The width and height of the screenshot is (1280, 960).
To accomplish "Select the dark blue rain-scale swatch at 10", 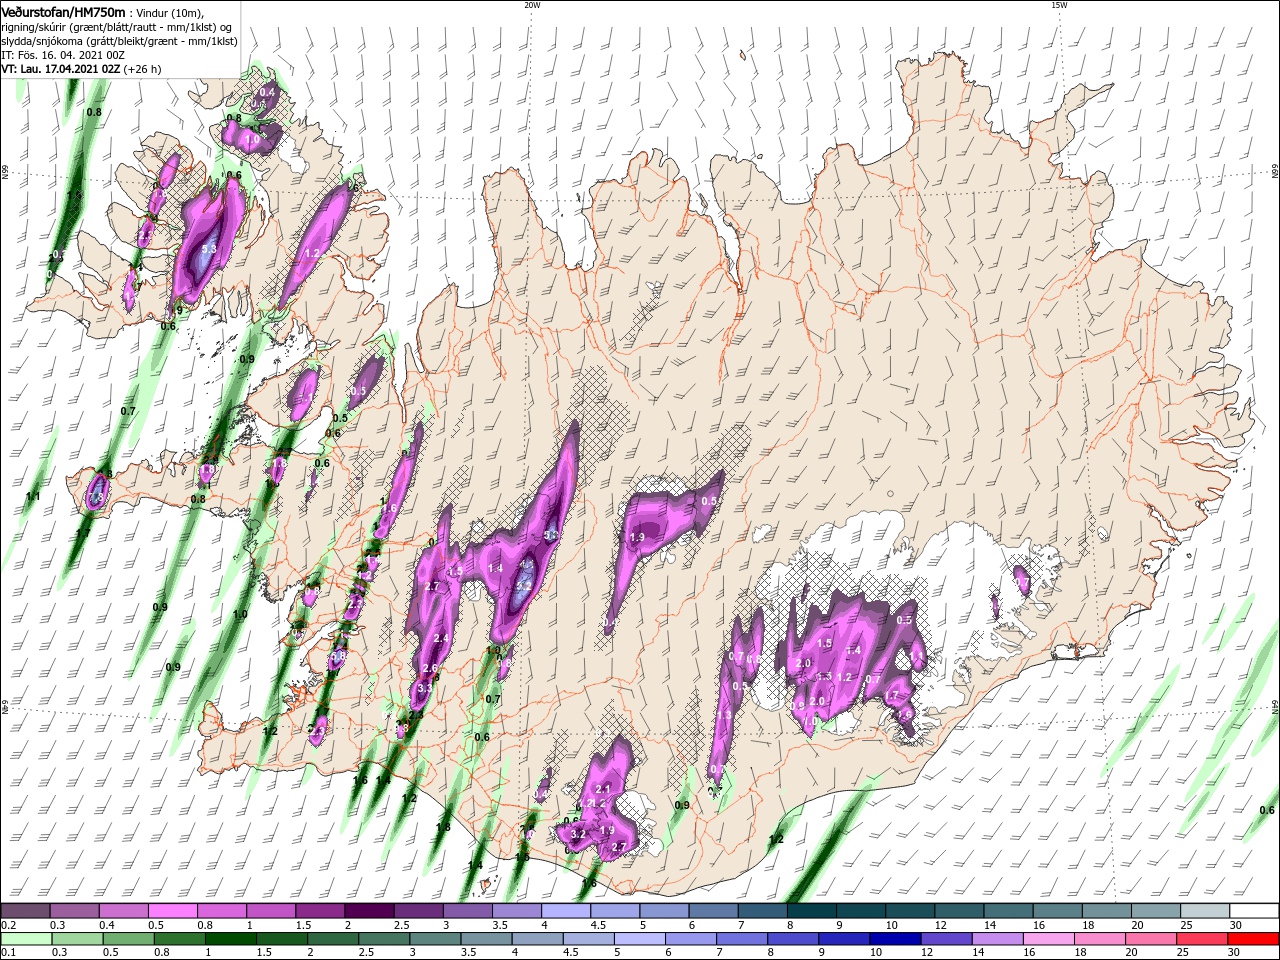I will [x=896, y=938].
